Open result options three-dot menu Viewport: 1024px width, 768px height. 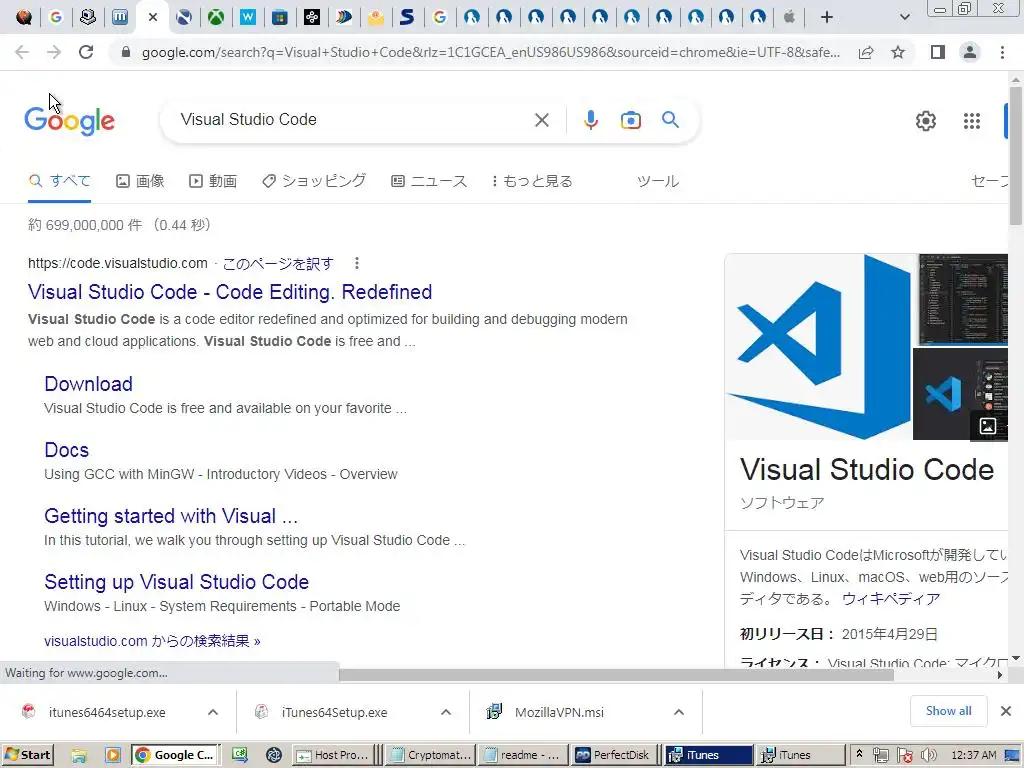357,263
